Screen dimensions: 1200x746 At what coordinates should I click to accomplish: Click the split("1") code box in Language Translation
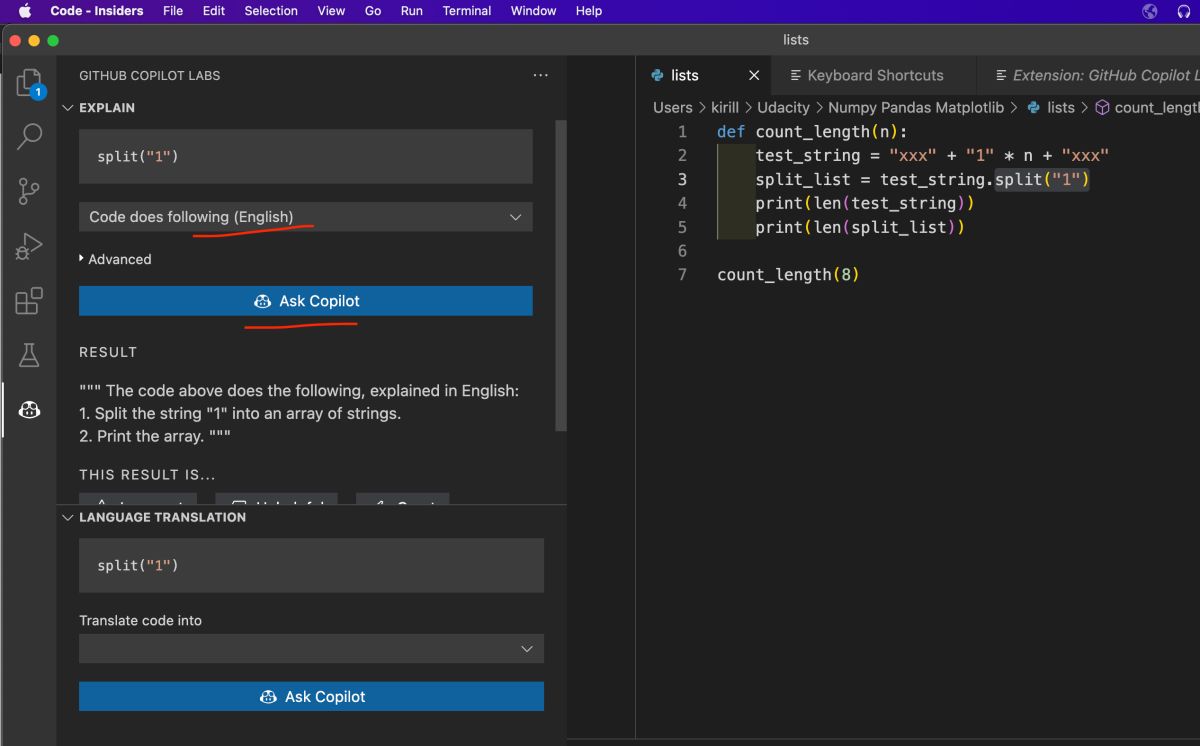[x=312, y=565]
